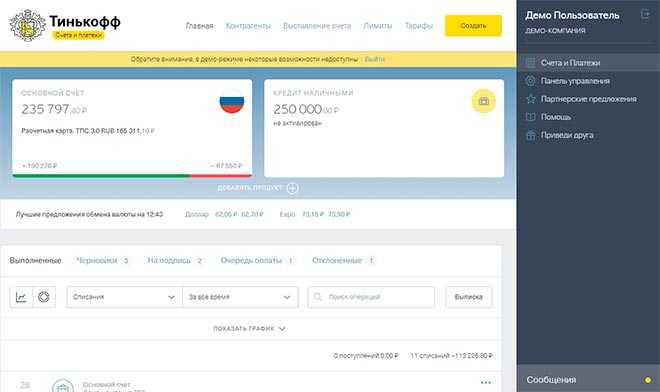
Task: Open the Основной счет card
Action: tap(132, 128)
